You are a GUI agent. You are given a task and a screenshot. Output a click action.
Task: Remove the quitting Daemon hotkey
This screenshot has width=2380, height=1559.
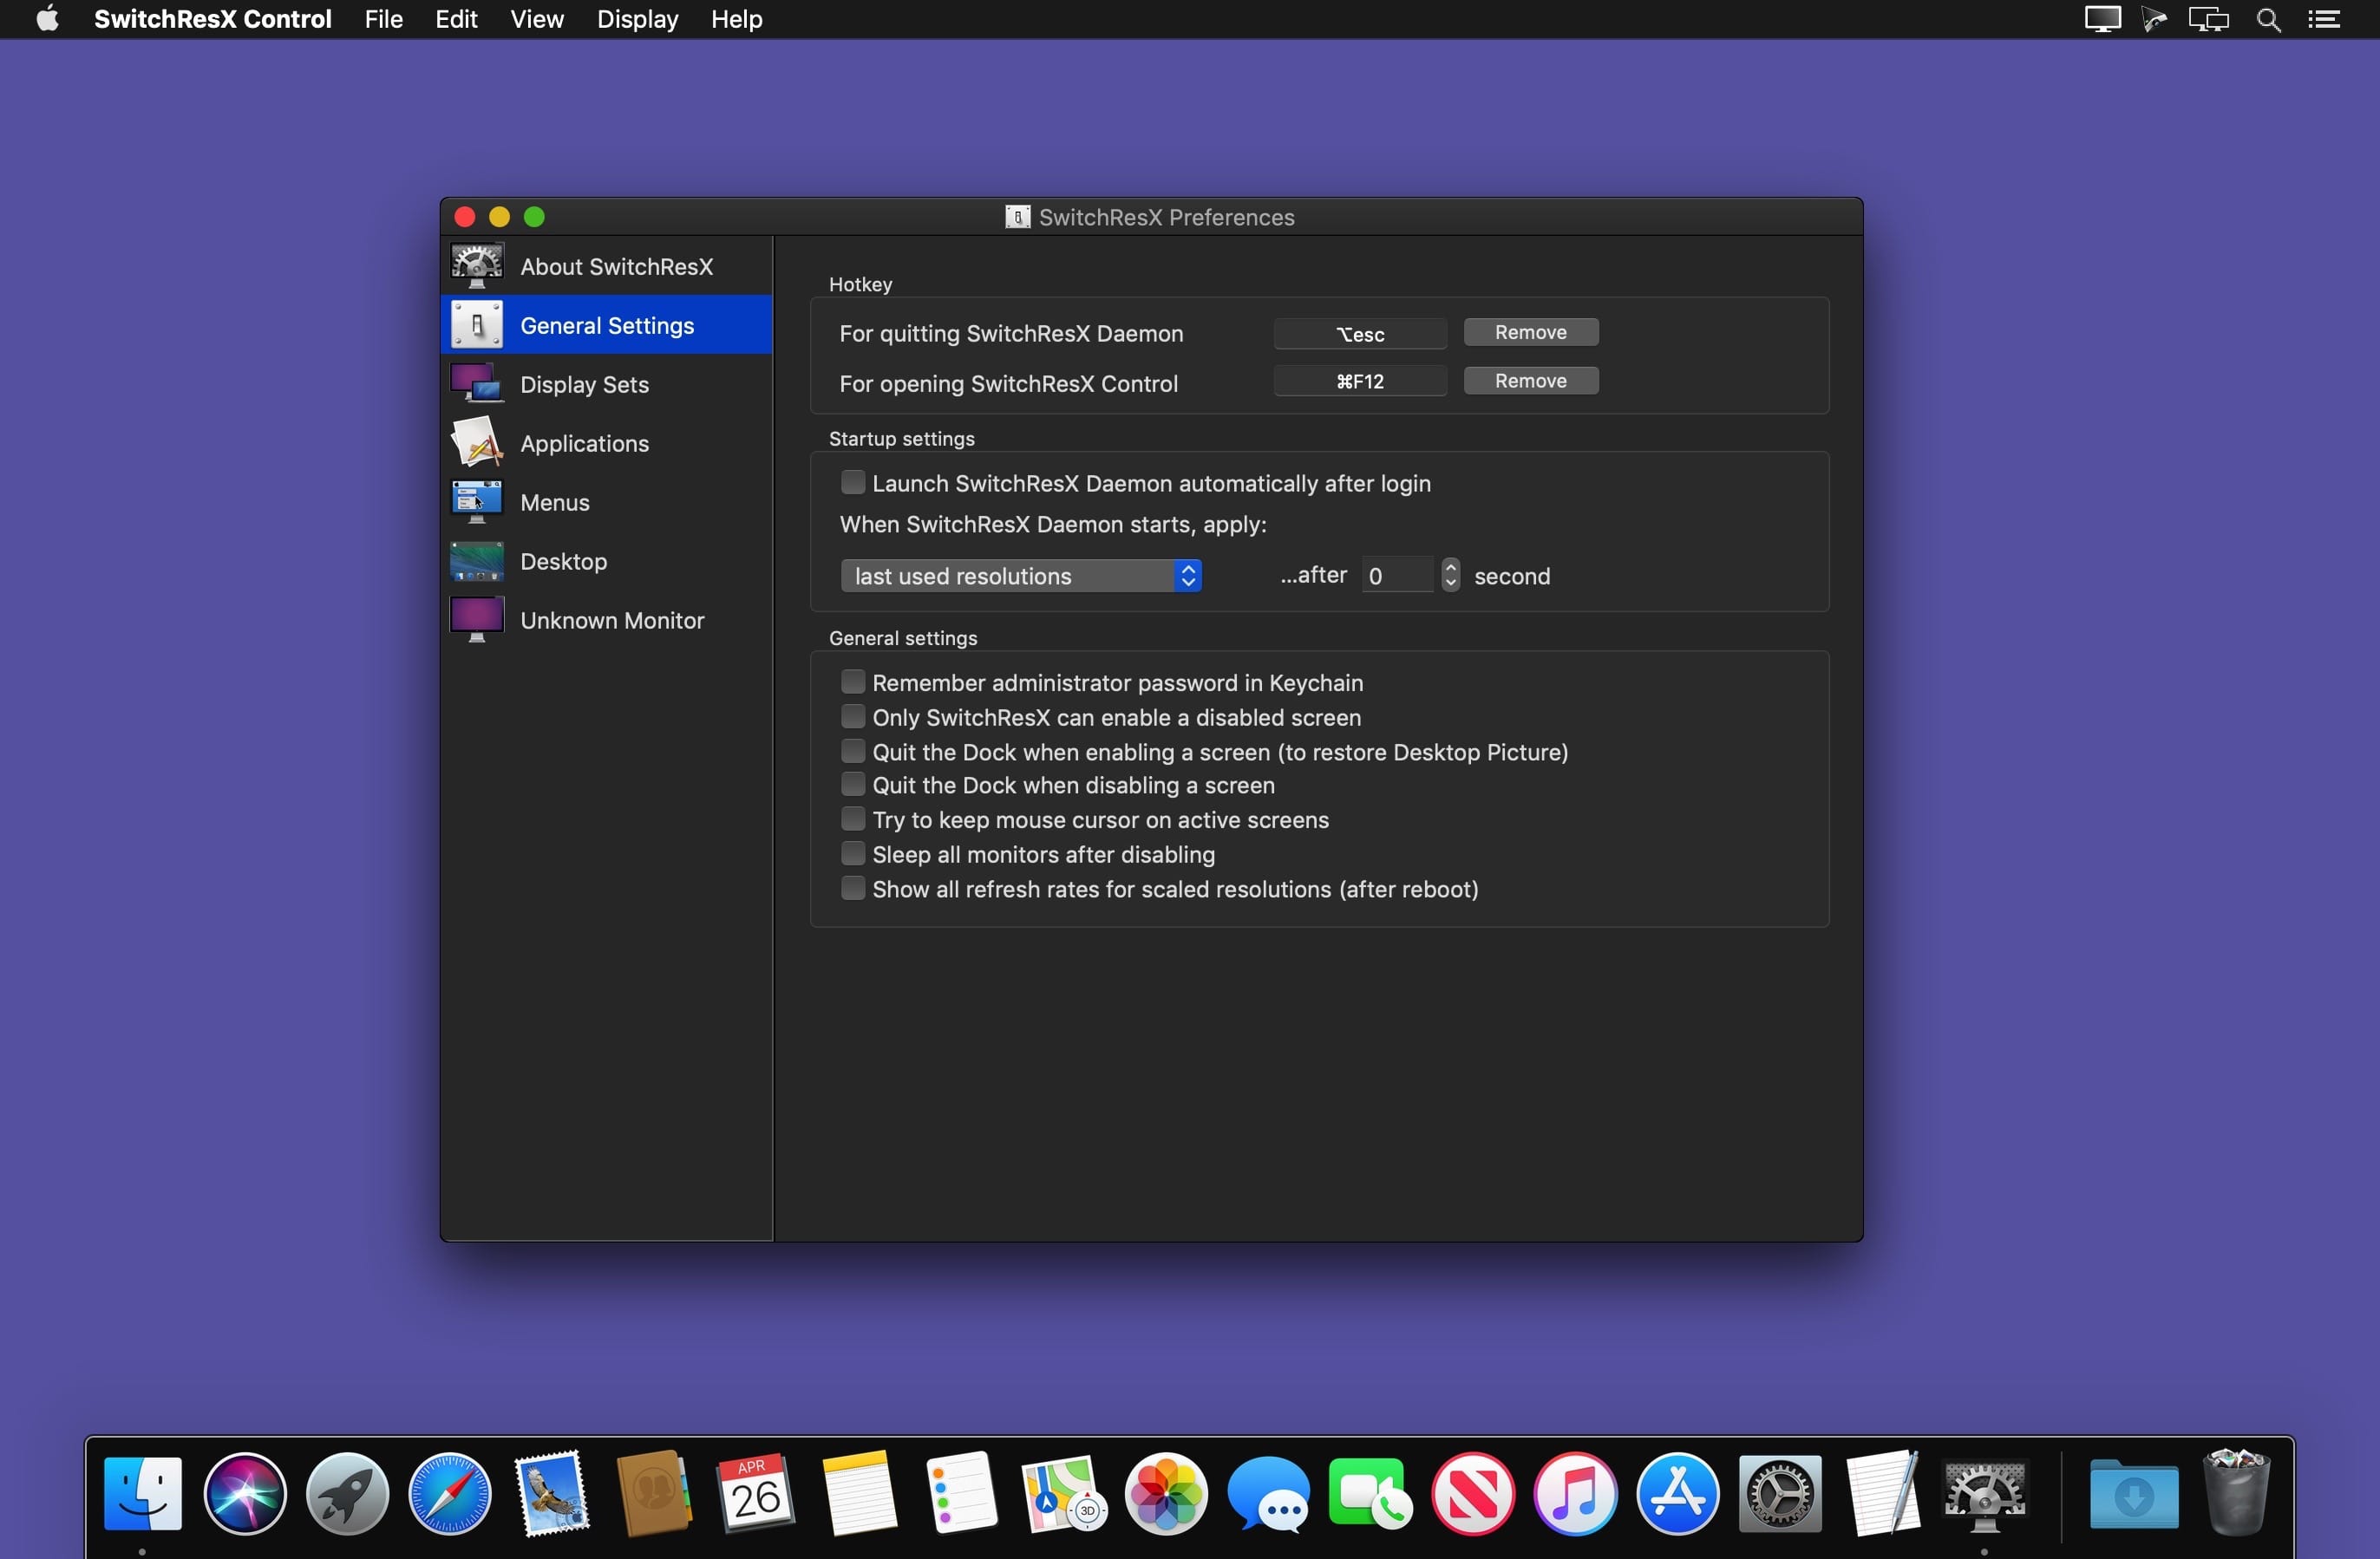(1530, 332)
